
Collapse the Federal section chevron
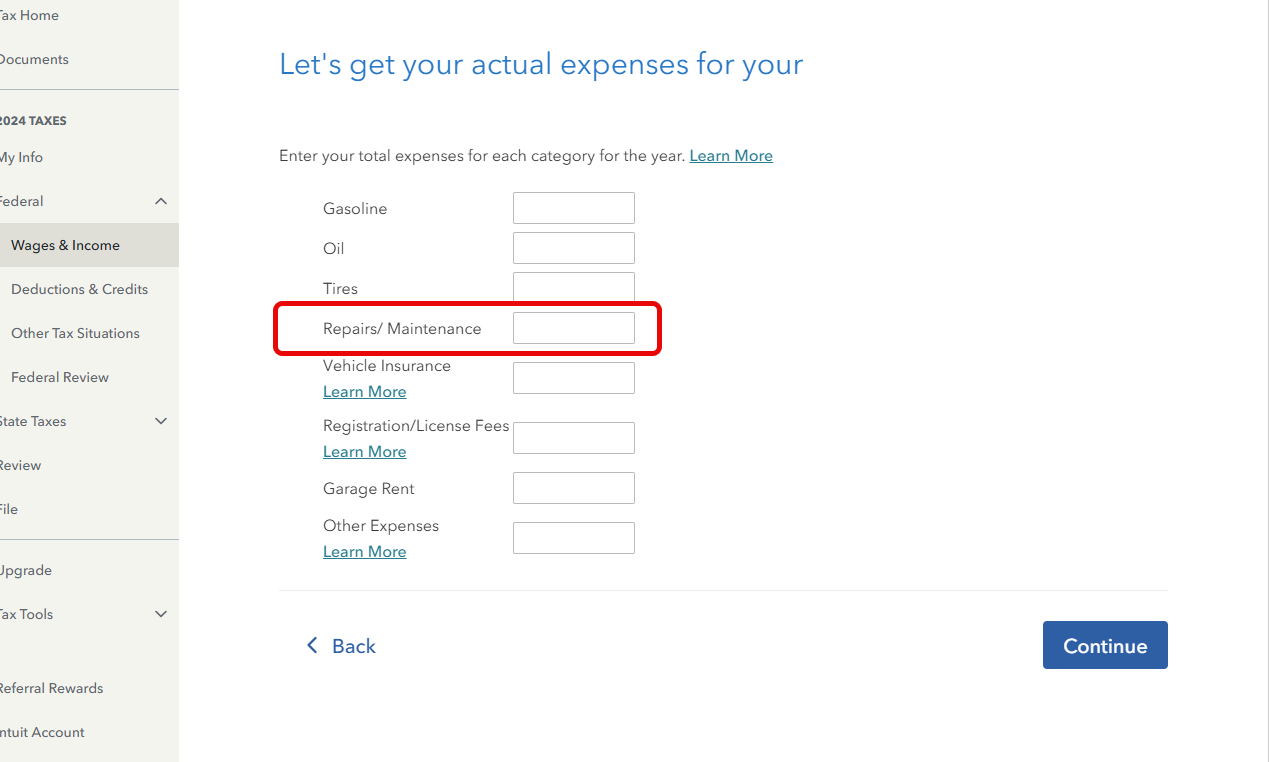coord(161,201)
